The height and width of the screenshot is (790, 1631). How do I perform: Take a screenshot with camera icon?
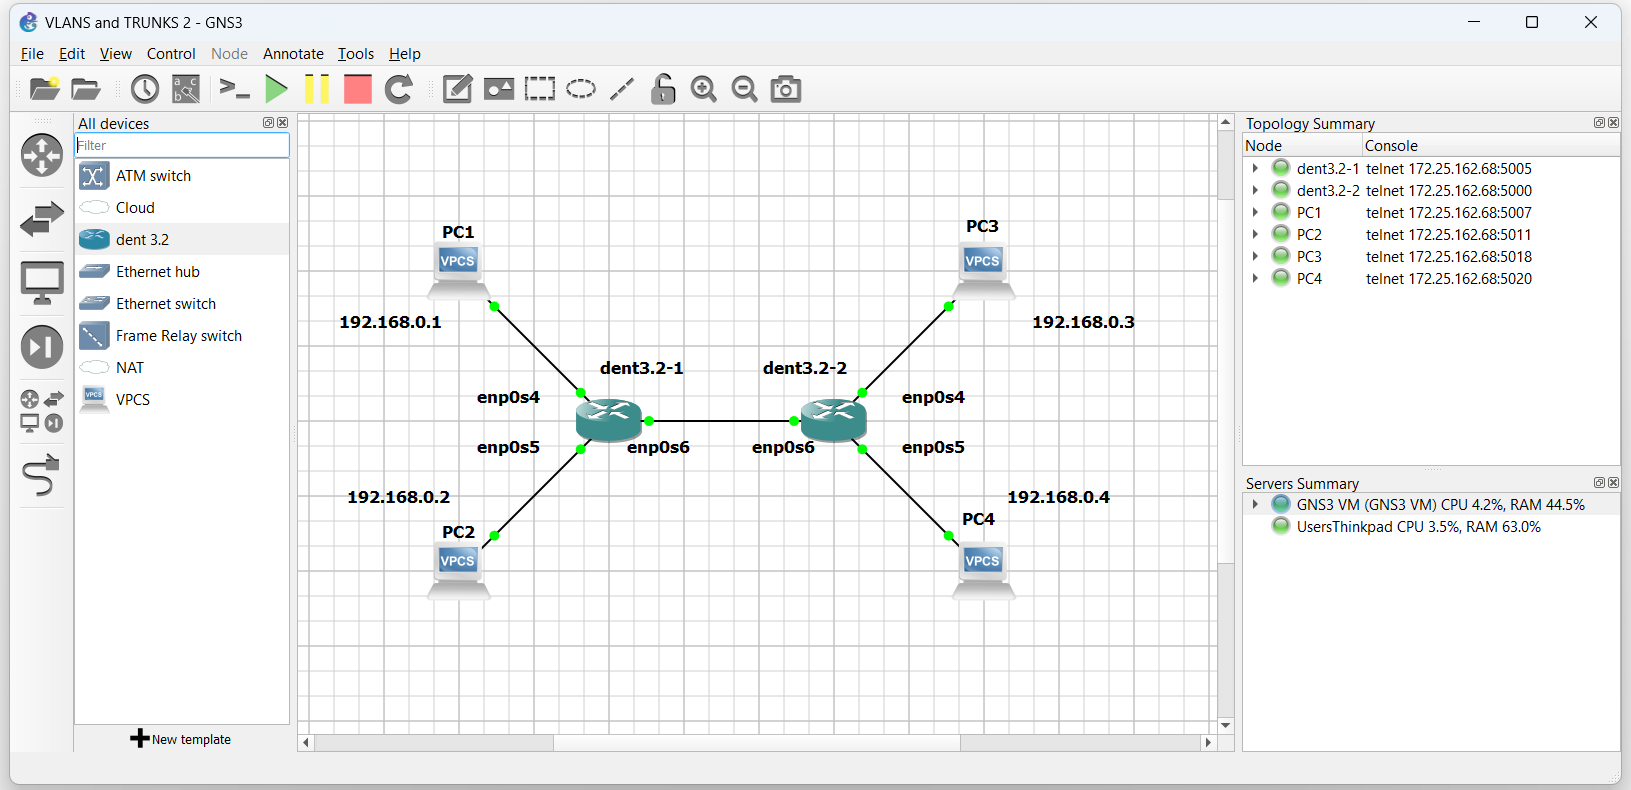coord(786,89)
